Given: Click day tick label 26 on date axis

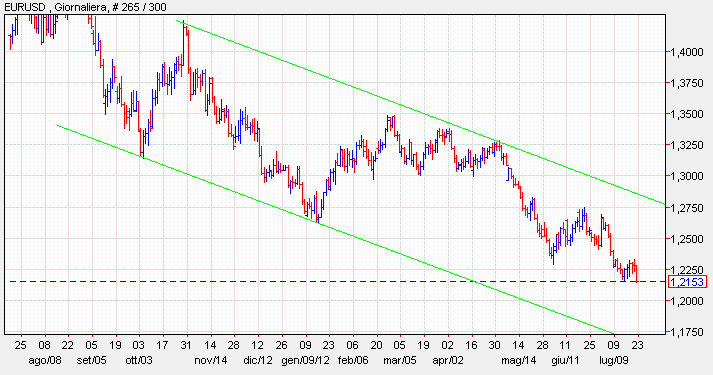Looking at the screenshot, I should click(281, 345).
